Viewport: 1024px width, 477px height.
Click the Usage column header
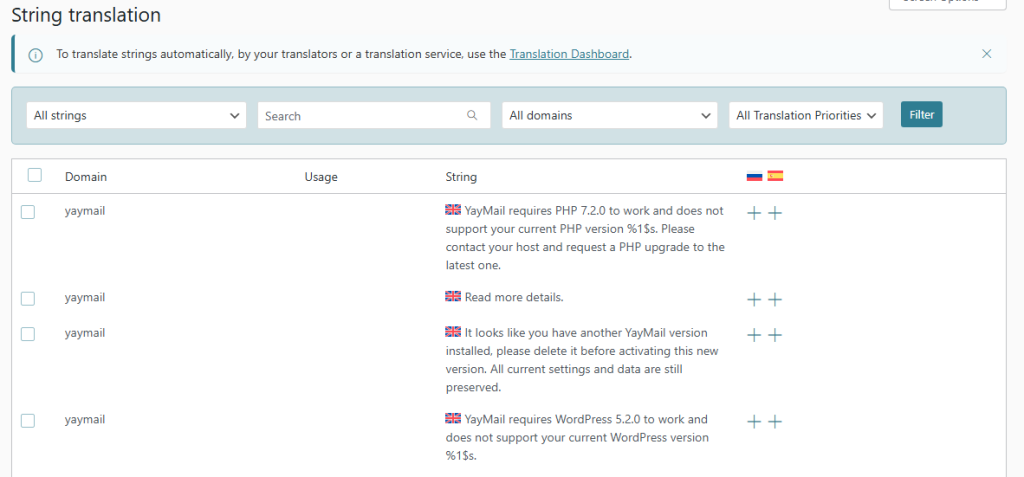click(x=321, y=176)
